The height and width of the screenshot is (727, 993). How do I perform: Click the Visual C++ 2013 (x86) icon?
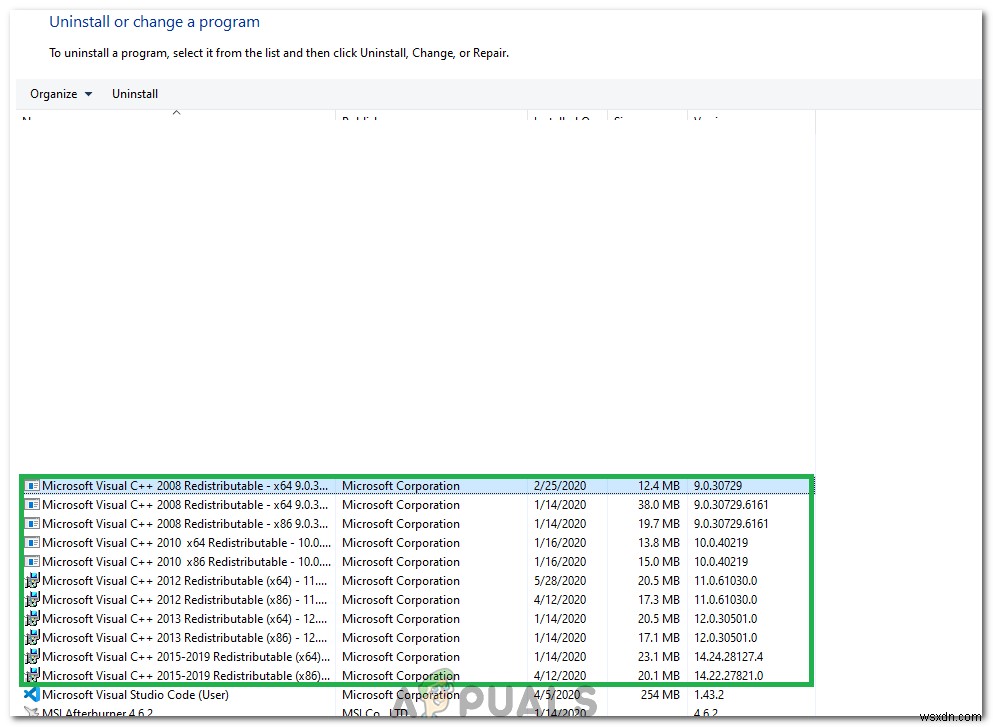click(33, 638)
